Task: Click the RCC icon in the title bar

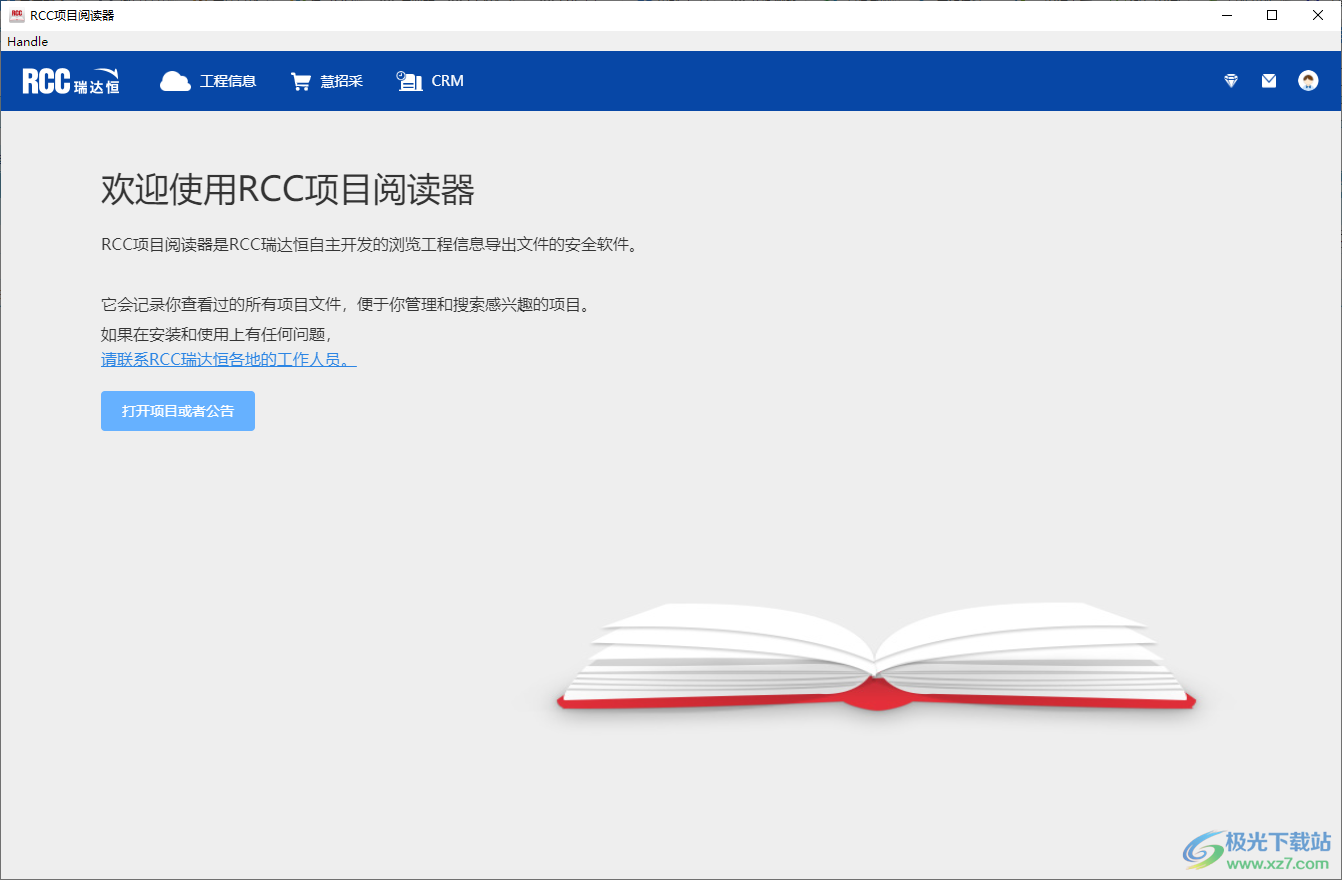Action: pyautogui.click(x=14, y=14)
